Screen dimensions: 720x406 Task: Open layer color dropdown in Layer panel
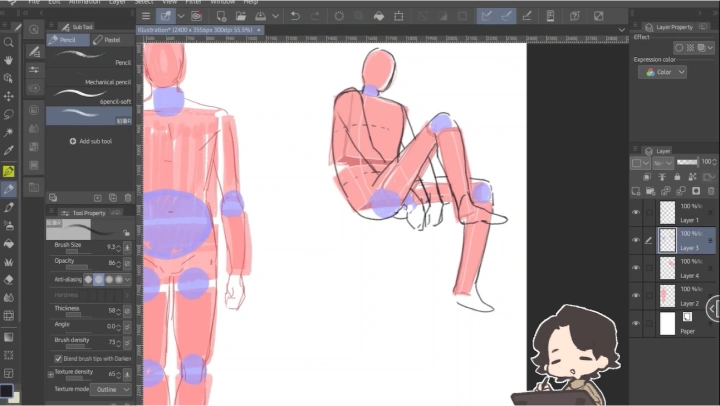click(640, 163)
